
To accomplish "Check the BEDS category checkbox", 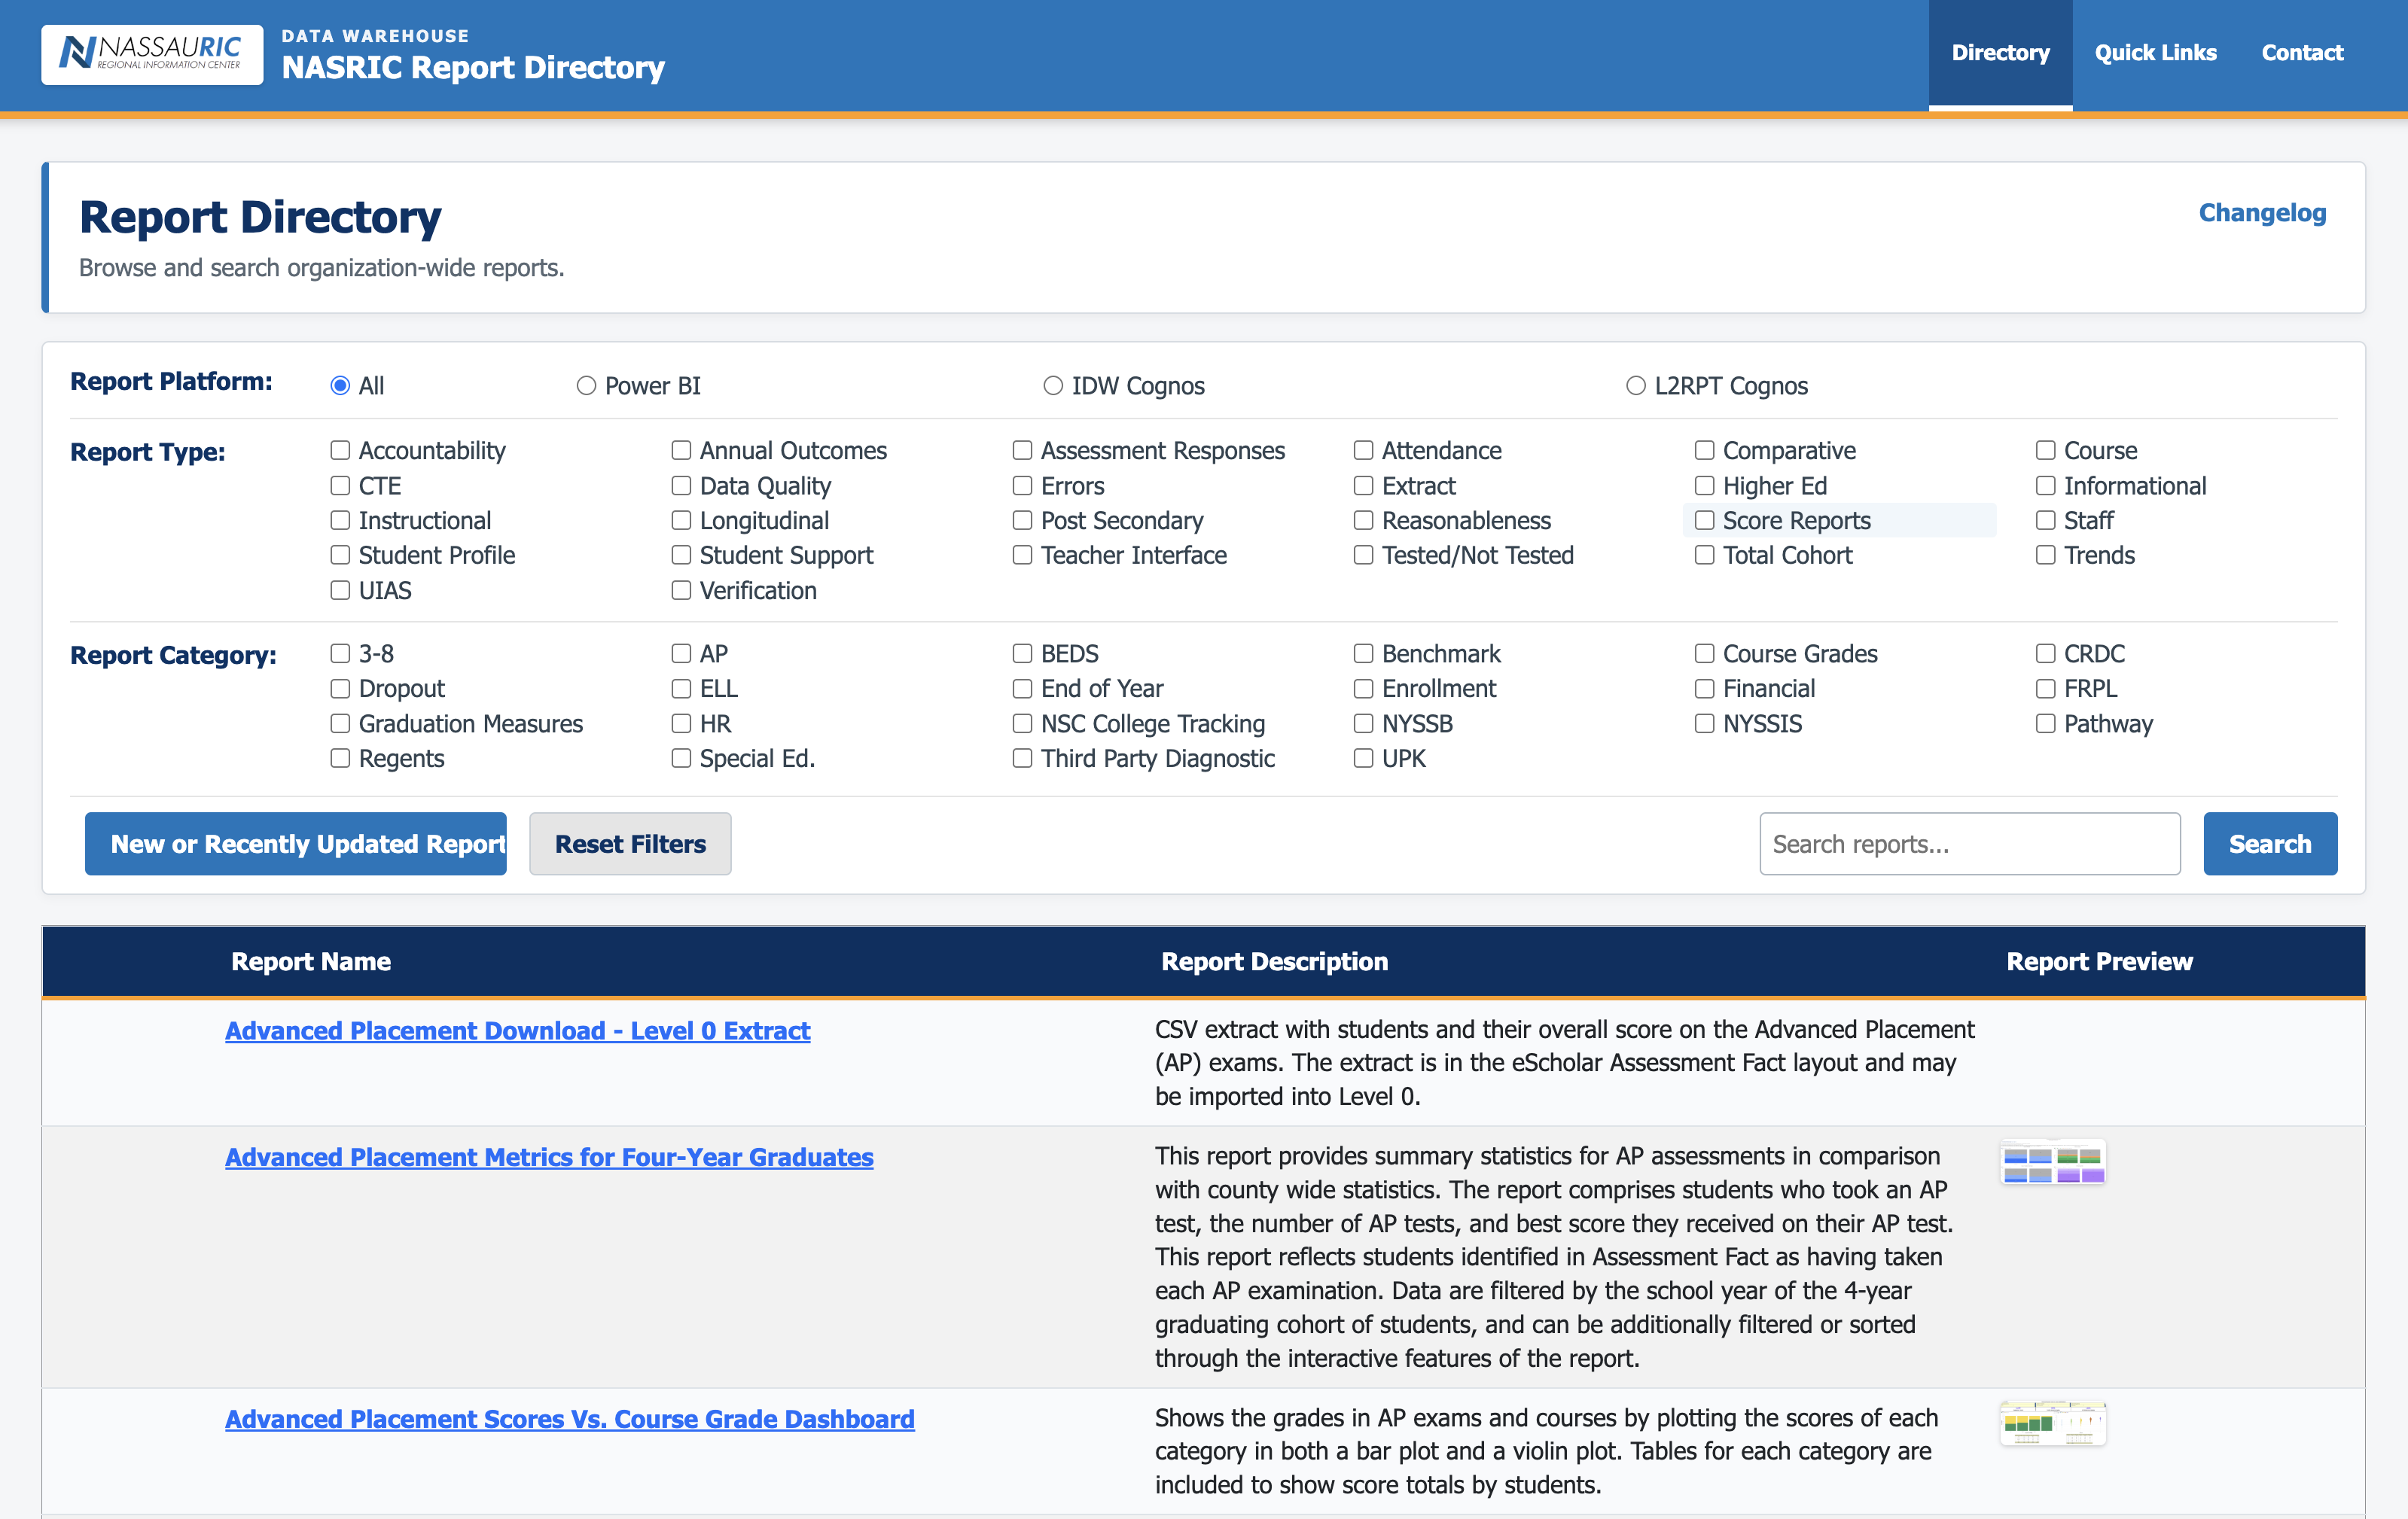I will point(1022,654).
